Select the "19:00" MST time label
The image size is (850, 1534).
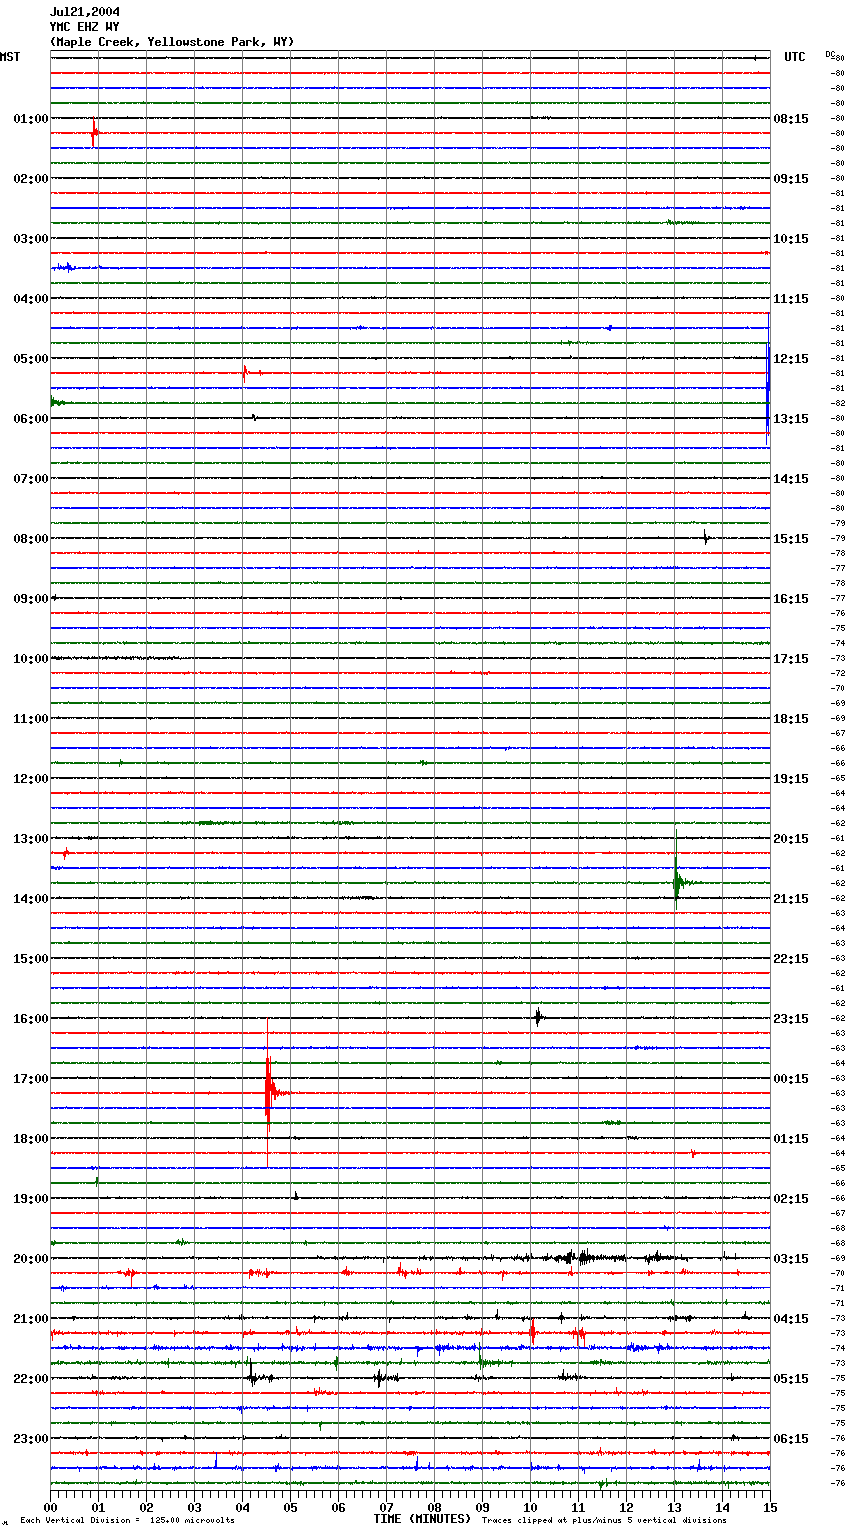[31, 1199]
